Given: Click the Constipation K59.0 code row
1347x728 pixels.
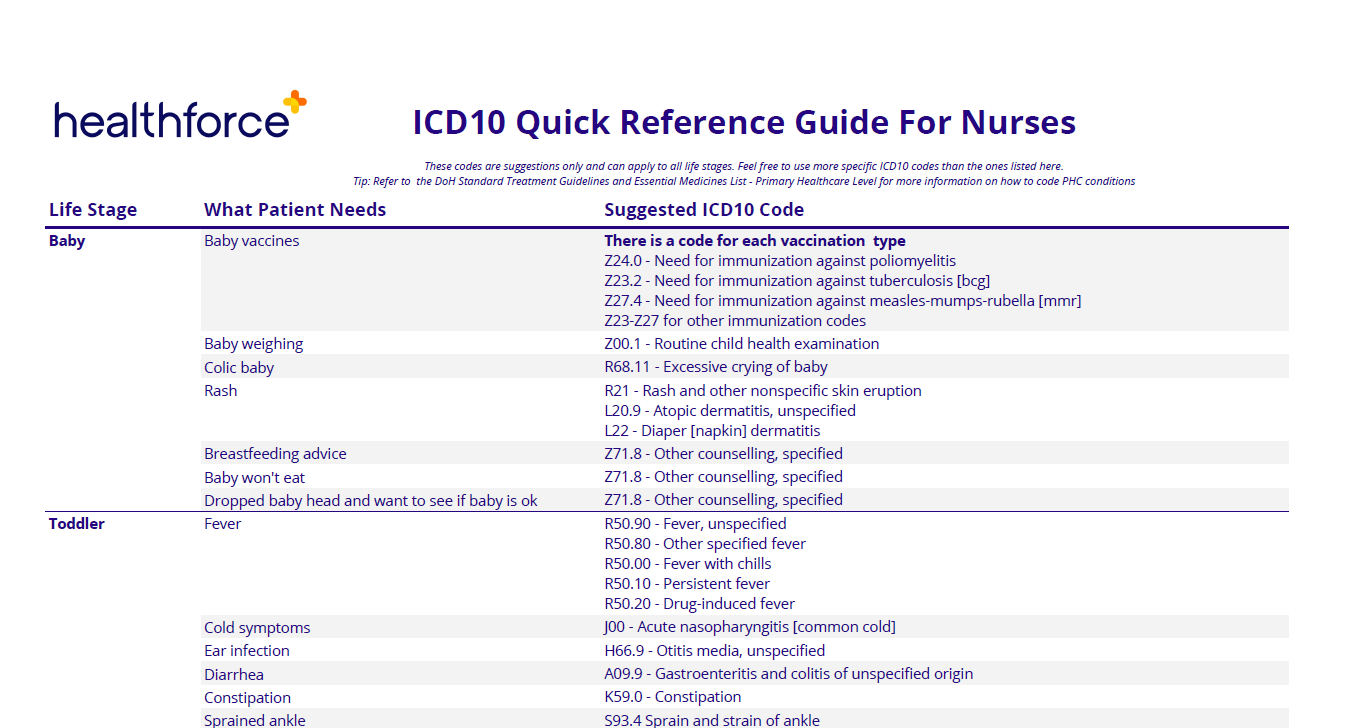Looking at the screenshot, I should pos(672,697).
